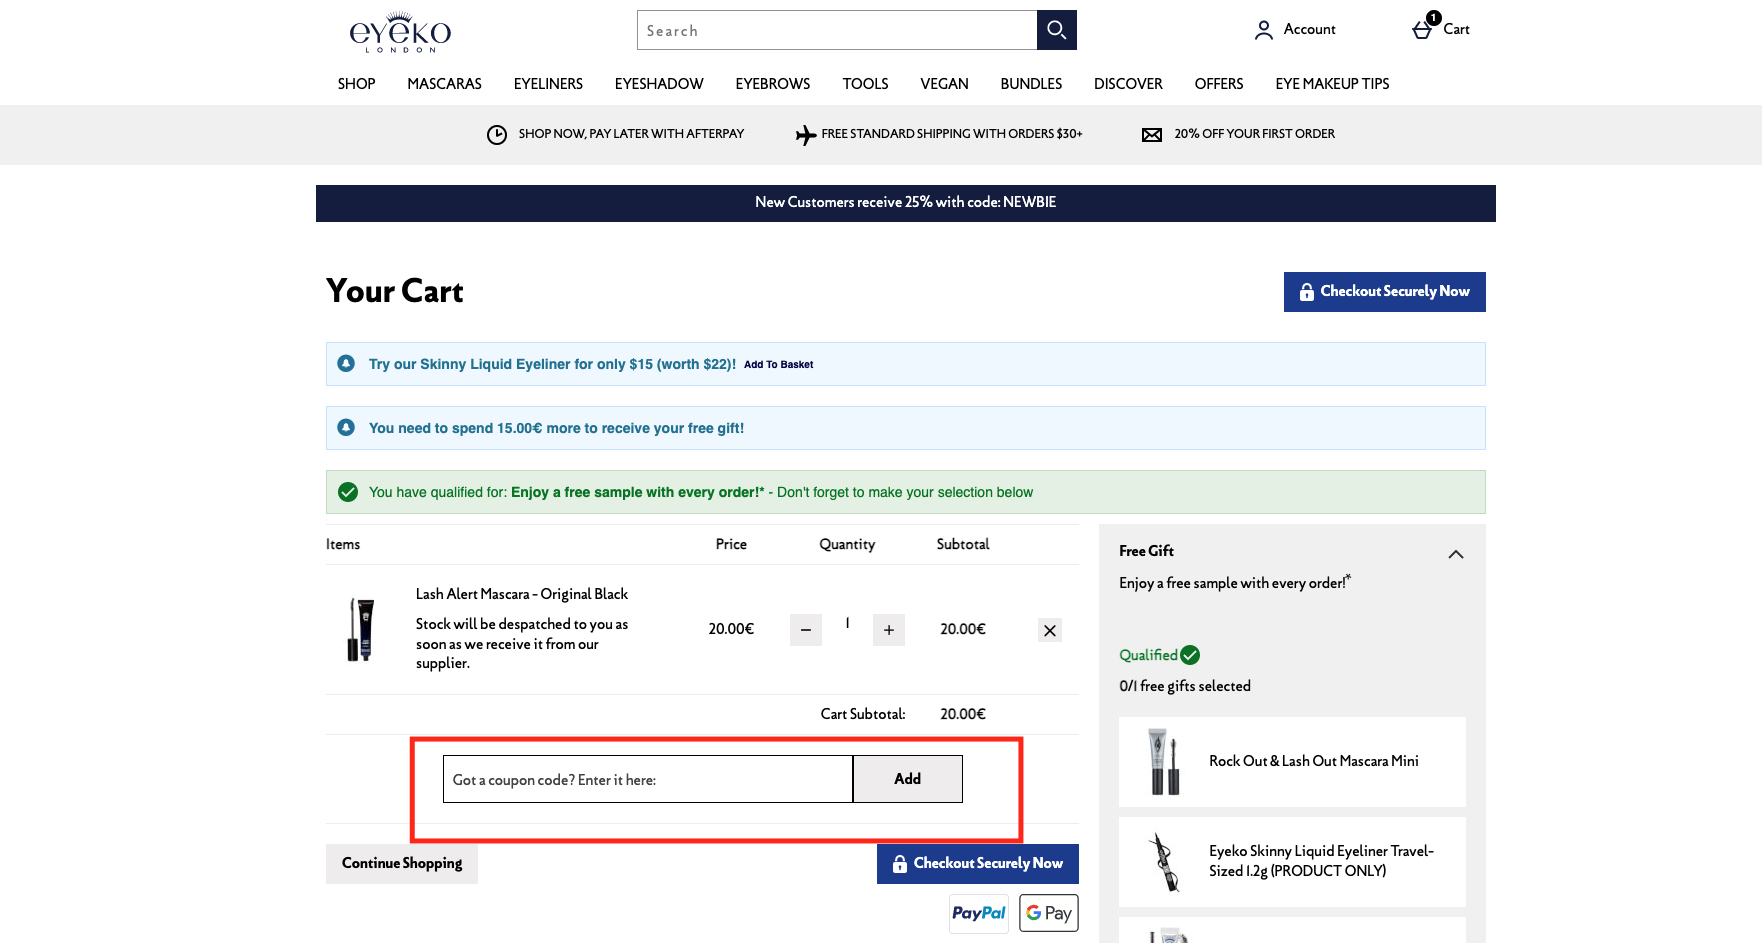
Task: Open the Cart basket icon
Action: (1422, 30)
